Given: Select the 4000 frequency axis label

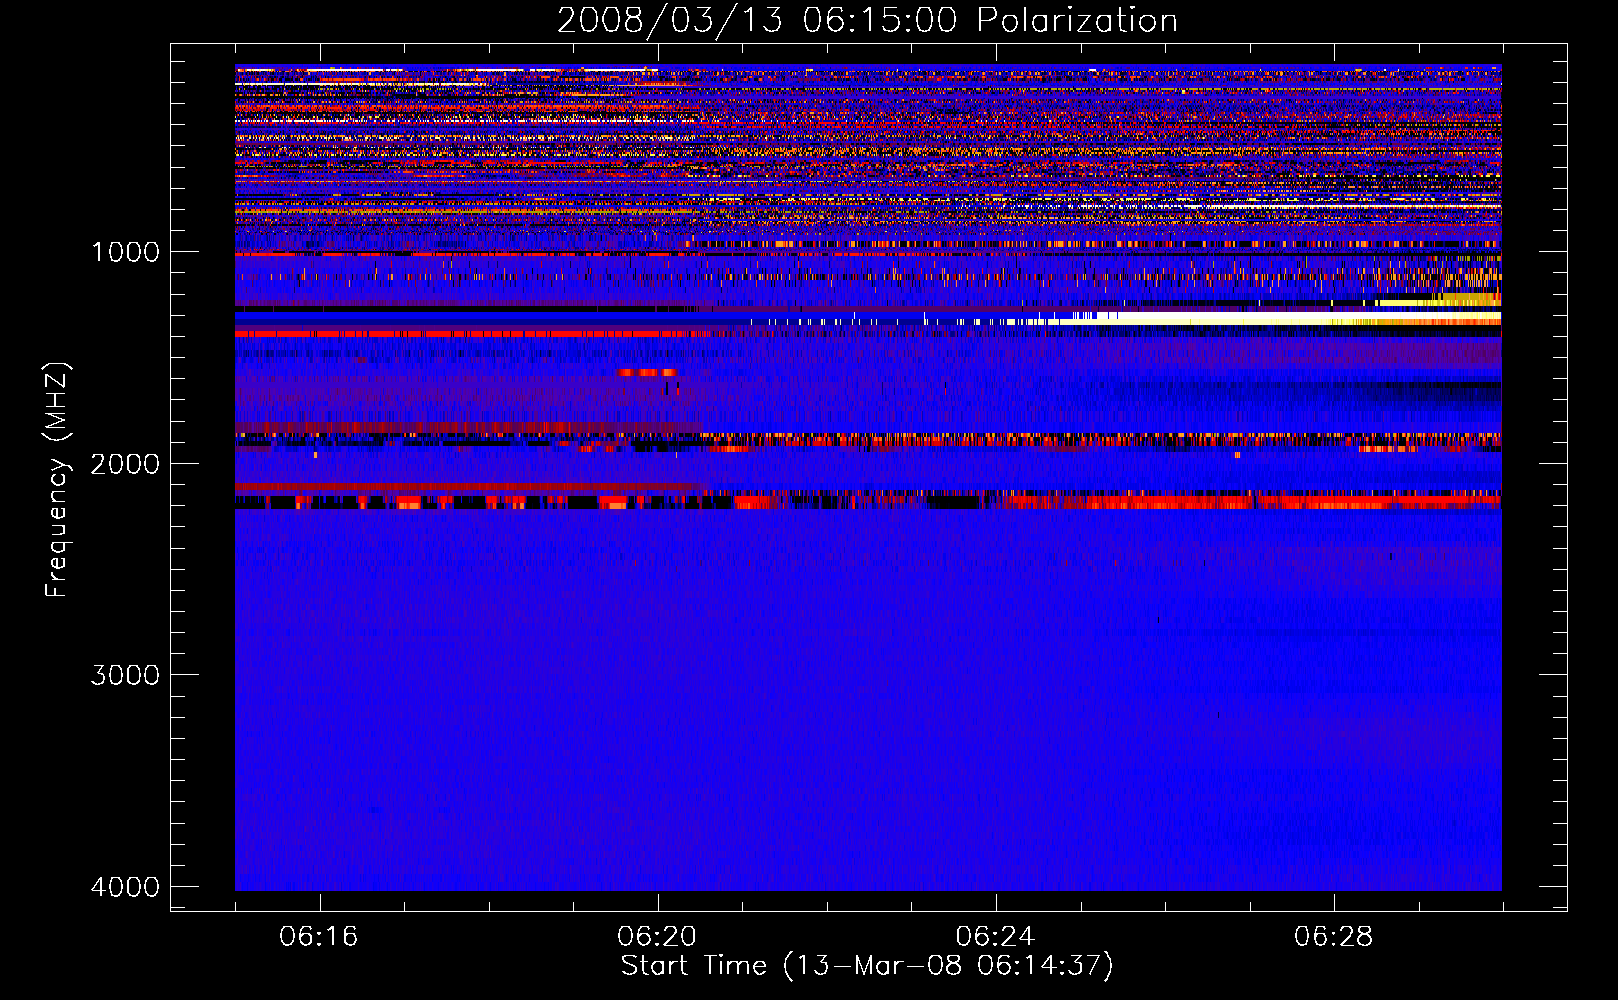Looking at the screenshot, I should pos(125,887).
